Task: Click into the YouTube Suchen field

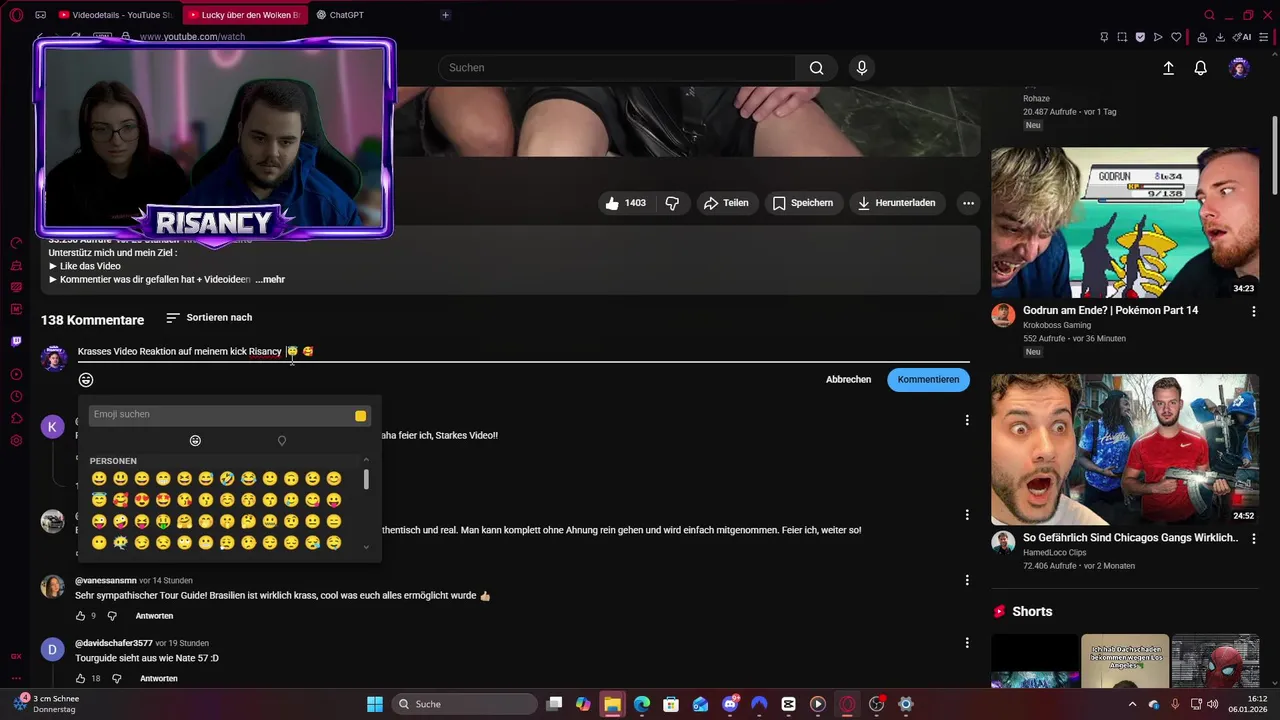Action: (616, 68)
